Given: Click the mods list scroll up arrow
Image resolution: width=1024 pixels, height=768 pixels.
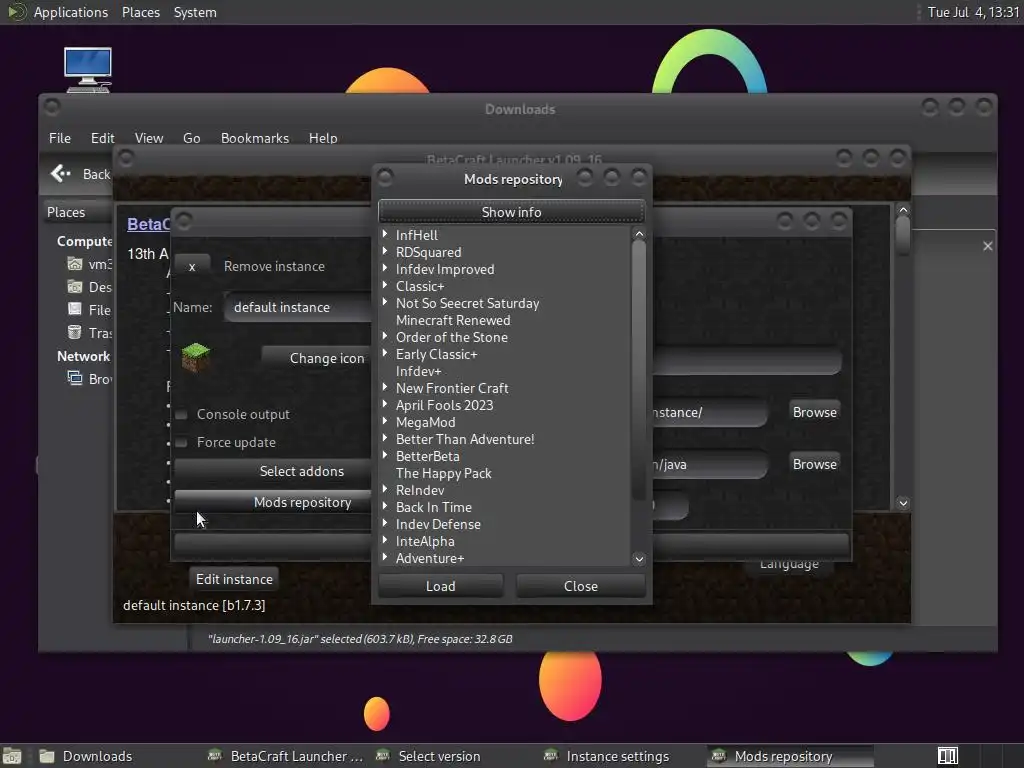Looking at the screenshot, I should click(x=639, y=234).
